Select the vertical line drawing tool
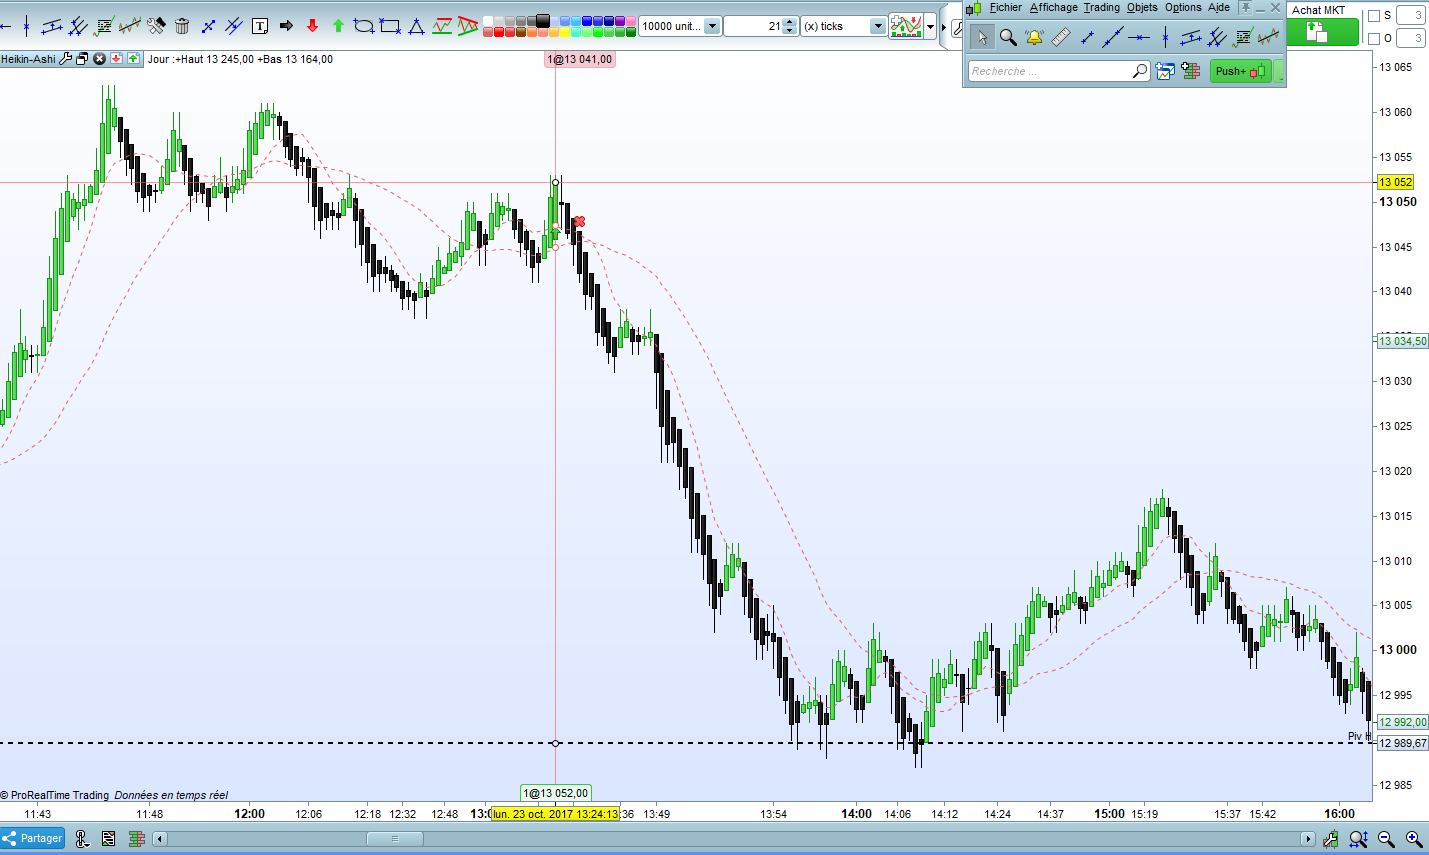Image resolution: width=1429 pixels, height=855 pixels. [x=27, y=26]
